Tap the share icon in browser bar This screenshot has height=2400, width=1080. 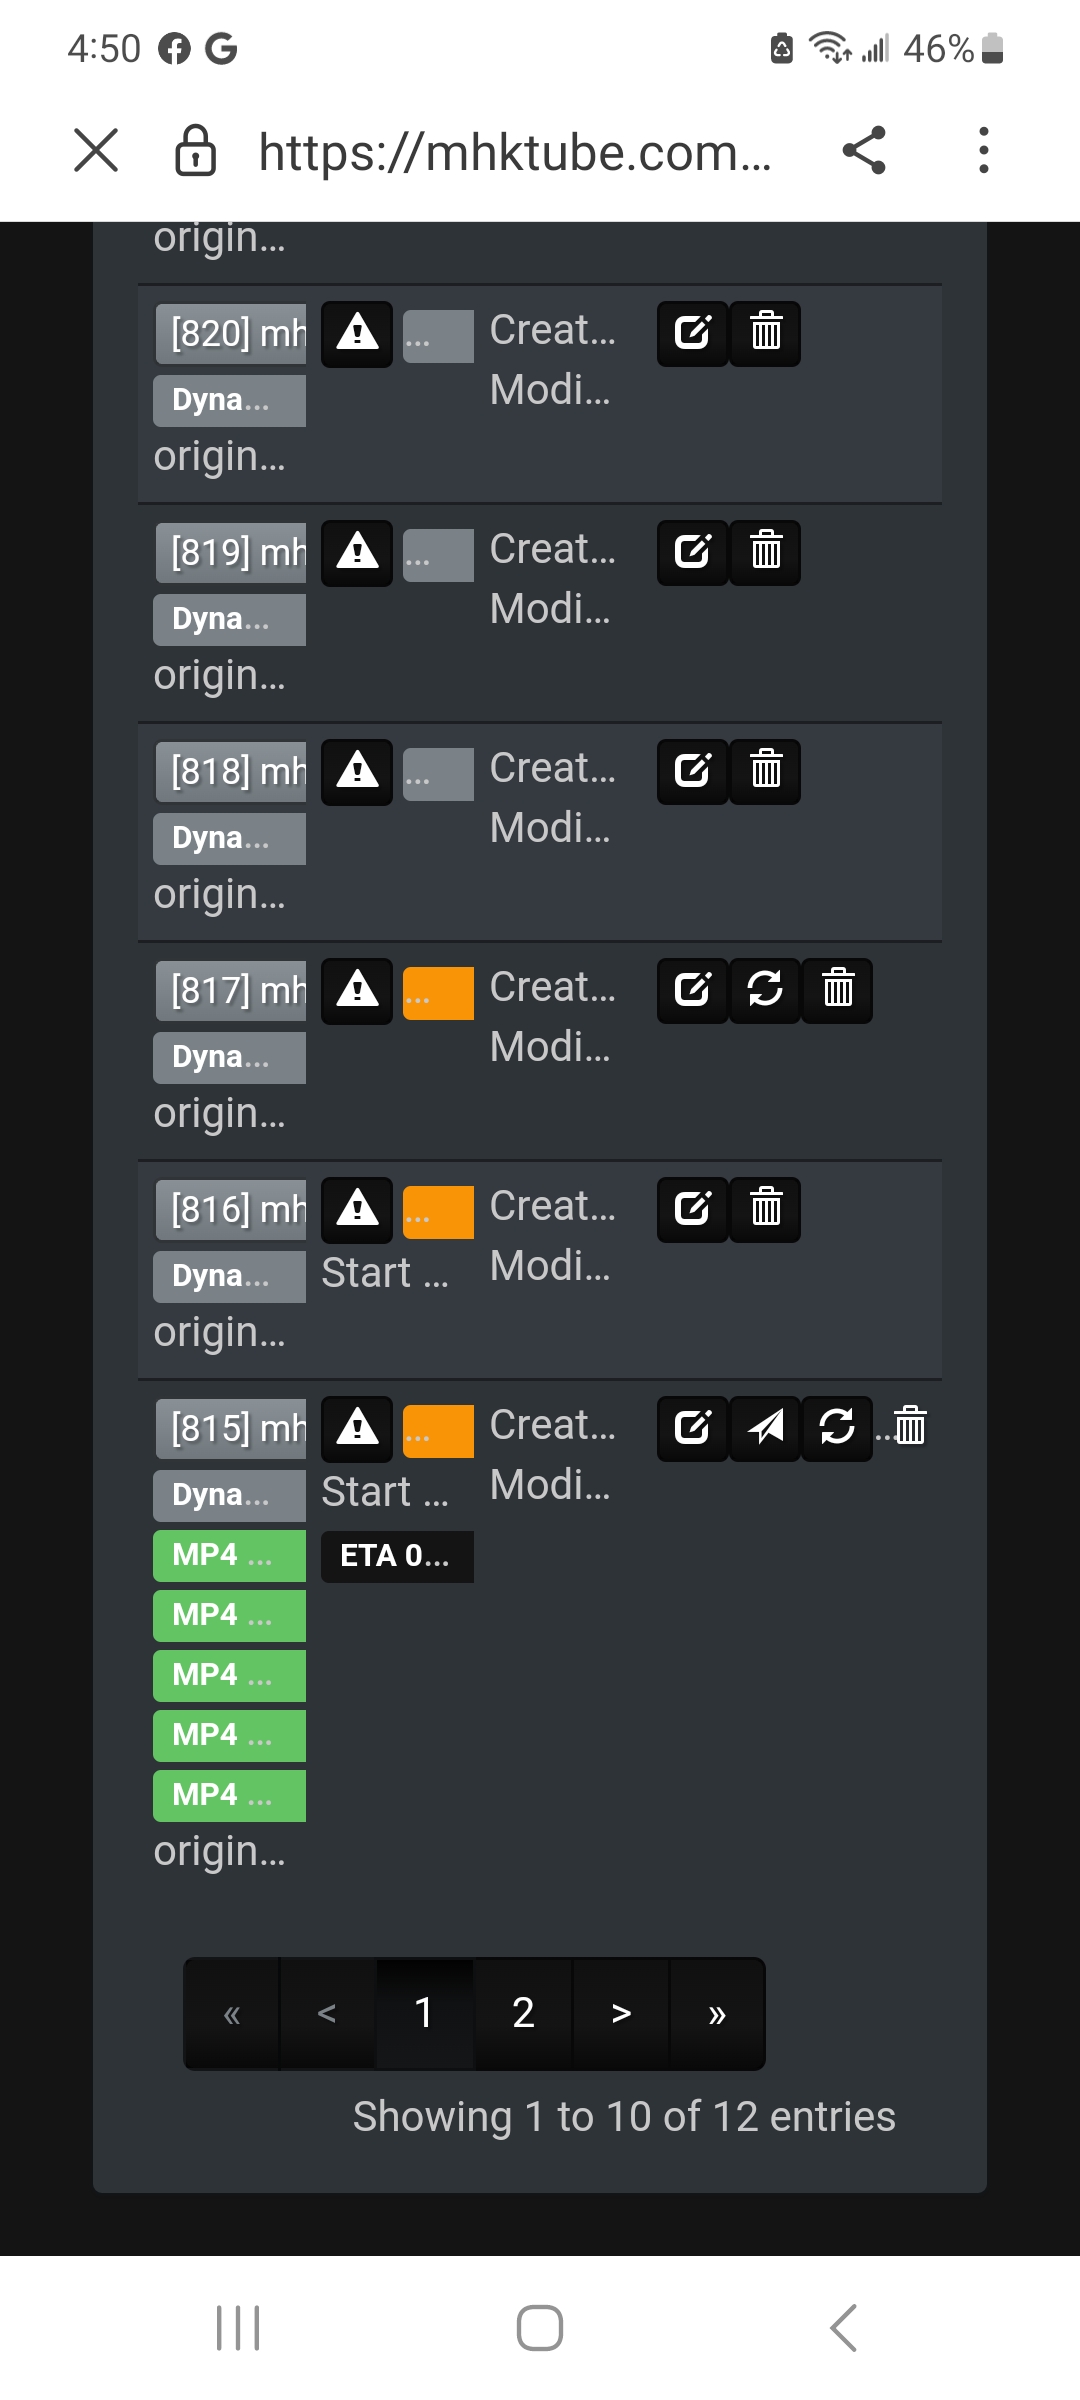click(864, 150)
